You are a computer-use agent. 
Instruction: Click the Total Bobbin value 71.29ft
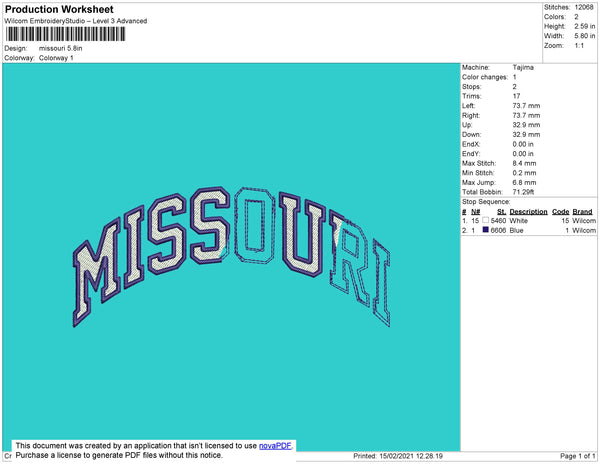(523, 192)
